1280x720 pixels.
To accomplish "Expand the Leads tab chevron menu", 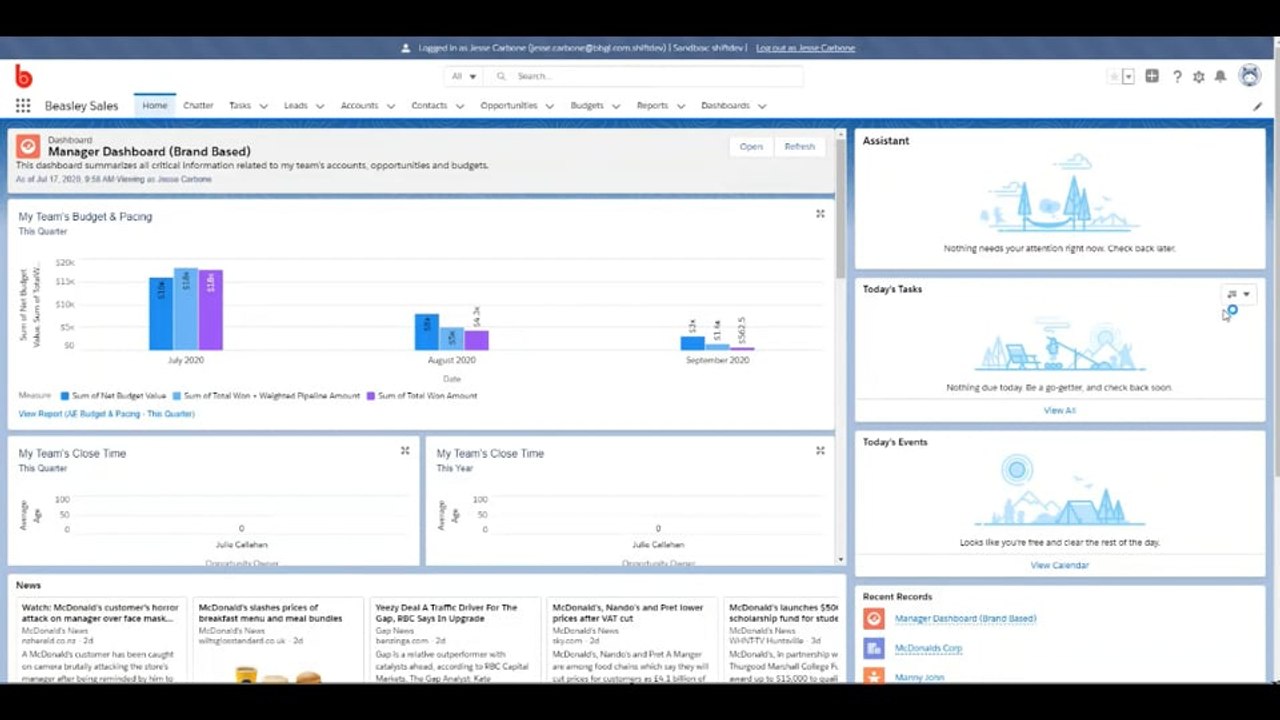I will (x=320, y=106).
